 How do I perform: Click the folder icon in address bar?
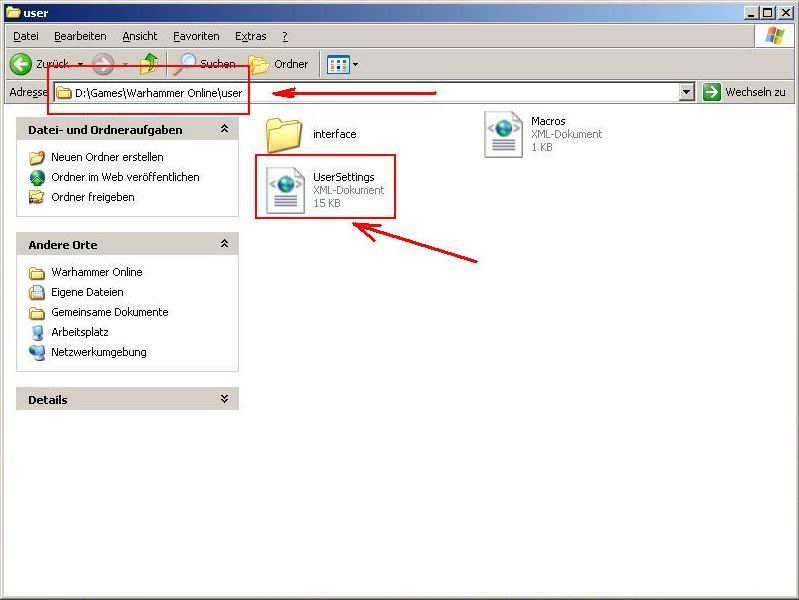coord(64,93)
